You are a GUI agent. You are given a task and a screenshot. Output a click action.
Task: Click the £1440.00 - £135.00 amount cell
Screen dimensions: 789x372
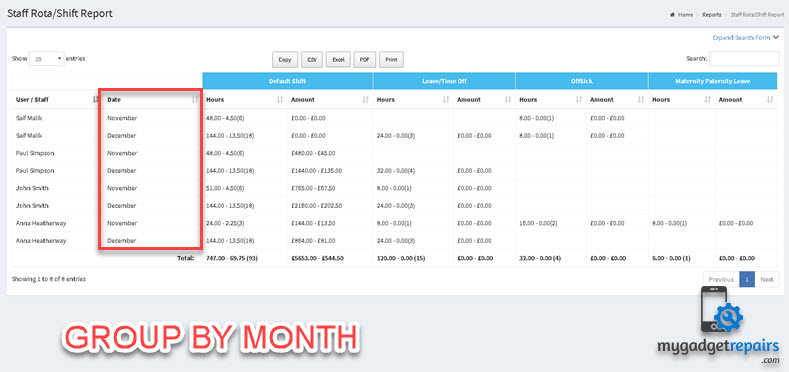pos(317,171)
